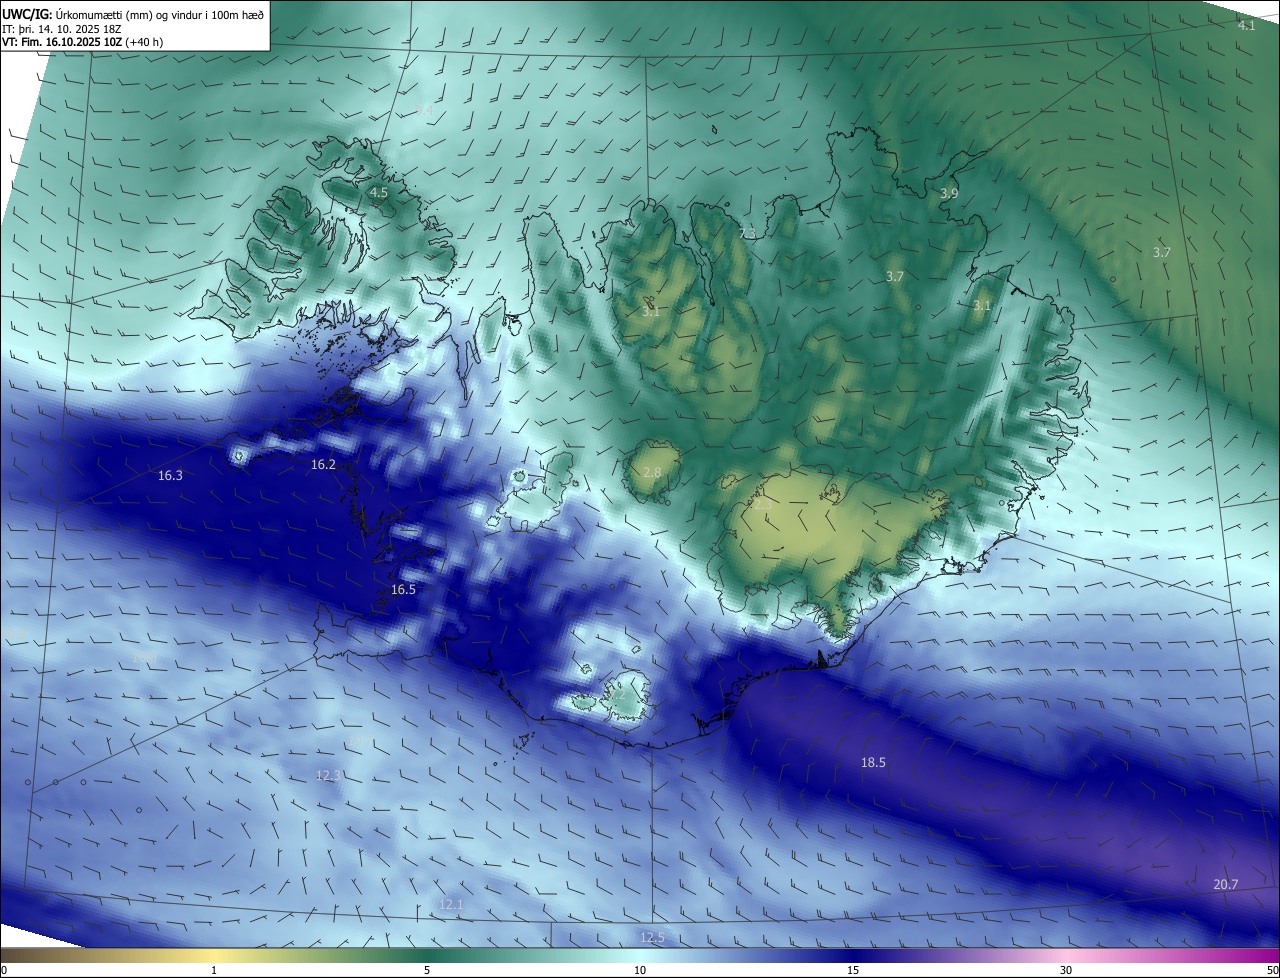Click the 12.5 value label
The image size is (1280, 978).
coord(652,937)
